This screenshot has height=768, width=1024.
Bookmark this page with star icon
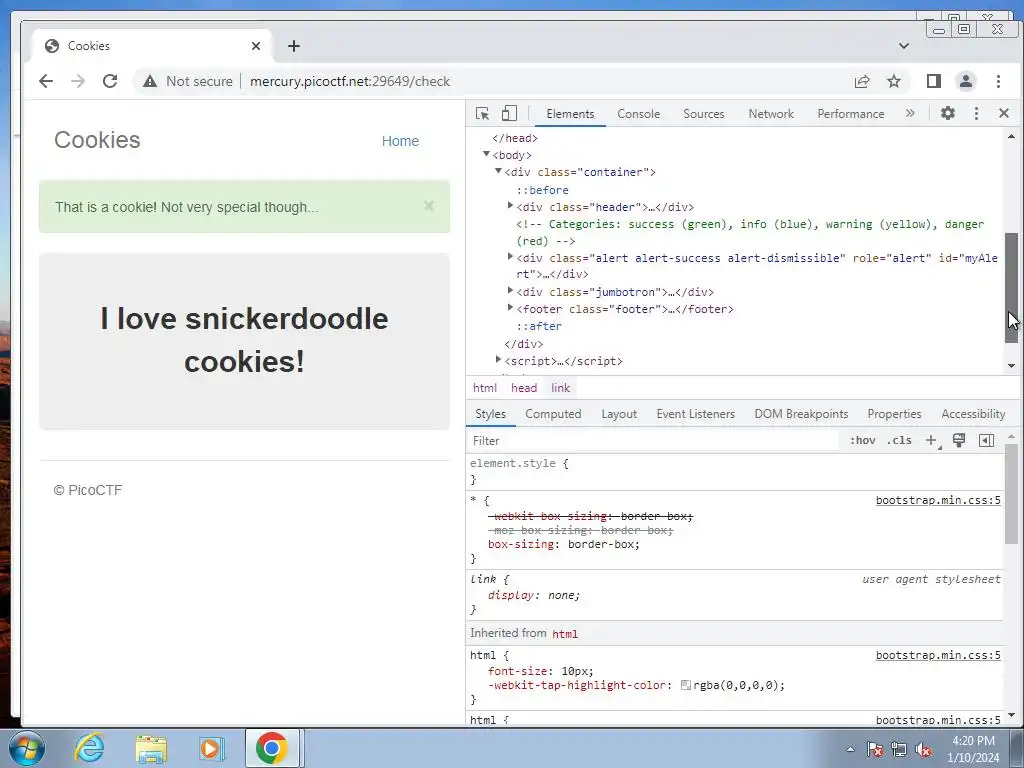pos(894,81)
